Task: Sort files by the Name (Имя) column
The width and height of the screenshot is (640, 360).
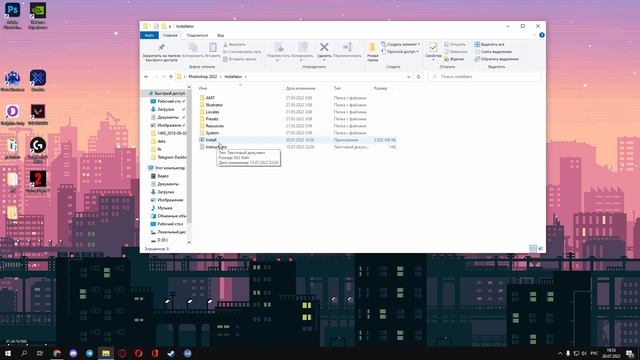Action: coord(203,88)
